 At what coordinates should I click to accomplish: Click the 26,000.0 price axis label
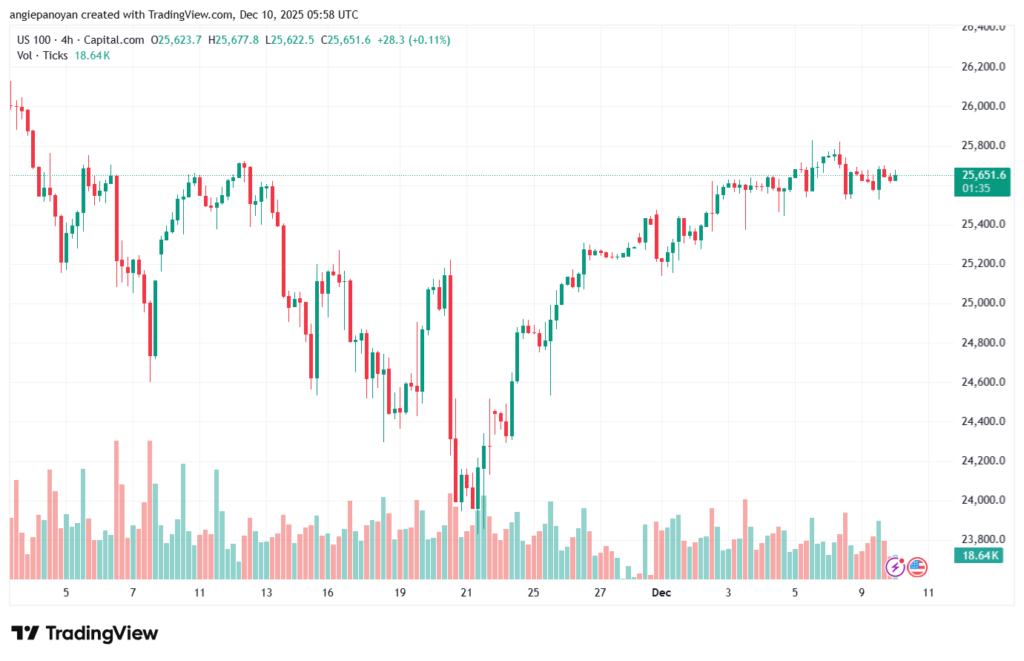(977, 106)
